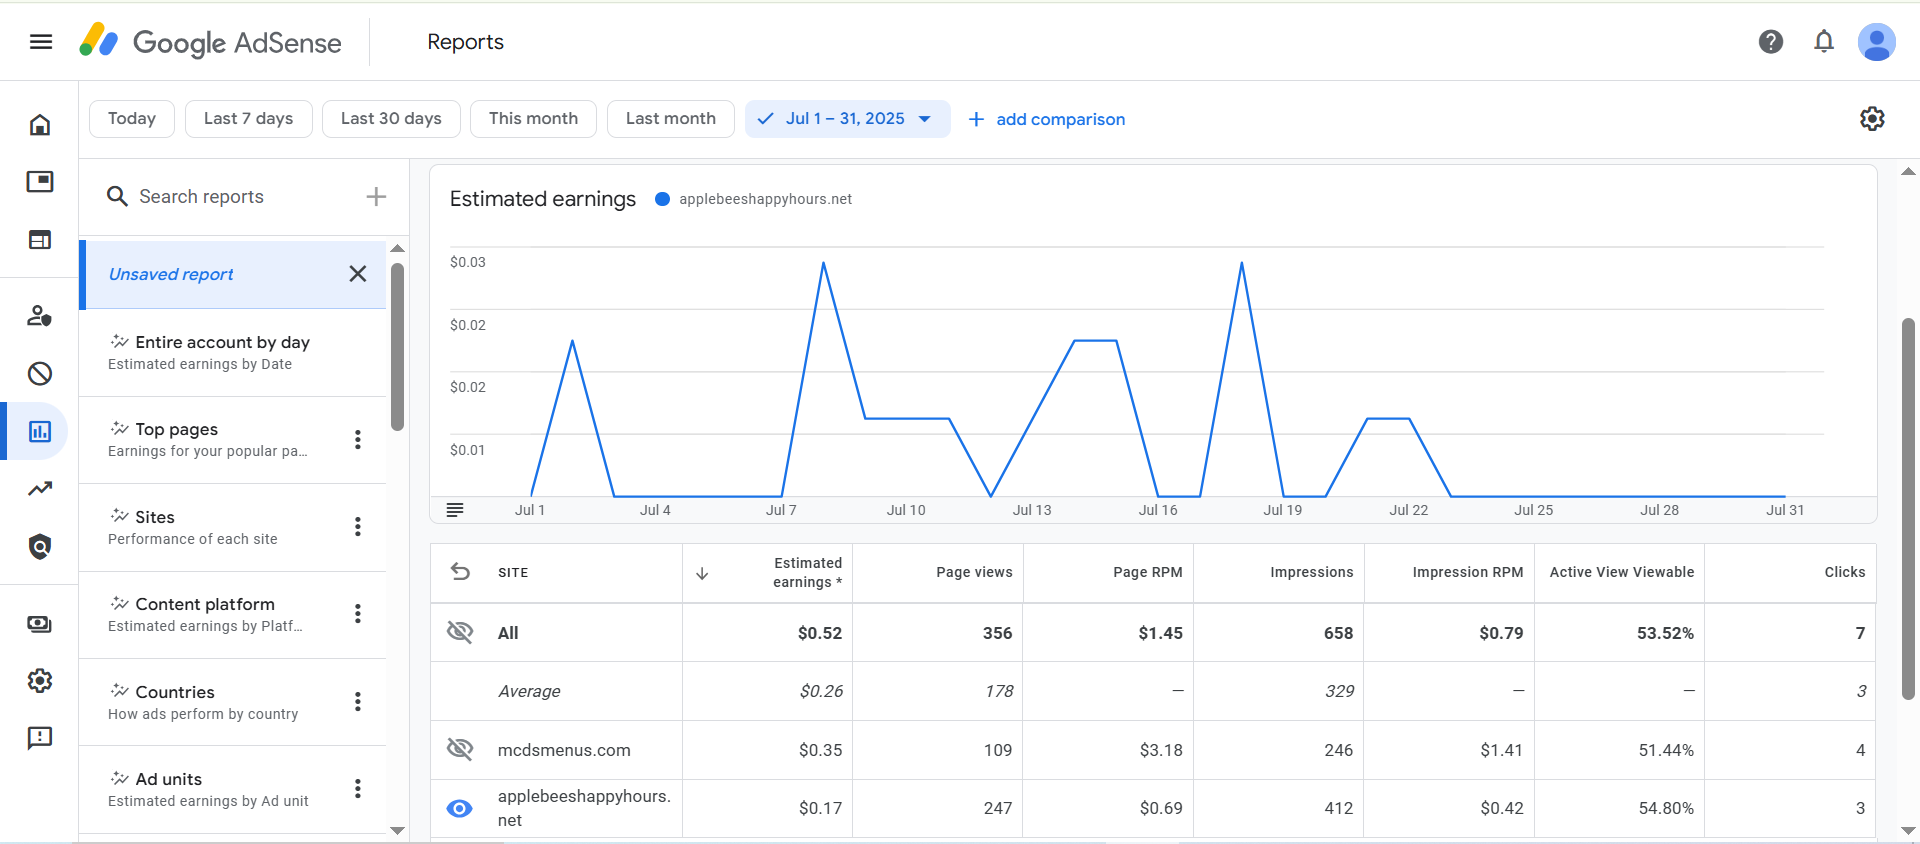Open report settings gear icon
The height and width of the screenshot is (844, 1920).
(x=1872, y=119)
